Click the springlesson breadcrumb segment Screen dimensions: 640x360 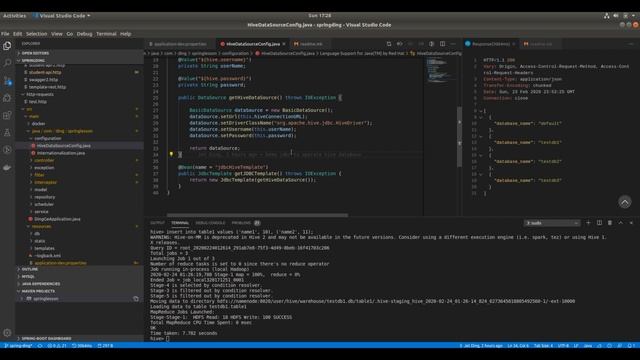coord(204,53)
